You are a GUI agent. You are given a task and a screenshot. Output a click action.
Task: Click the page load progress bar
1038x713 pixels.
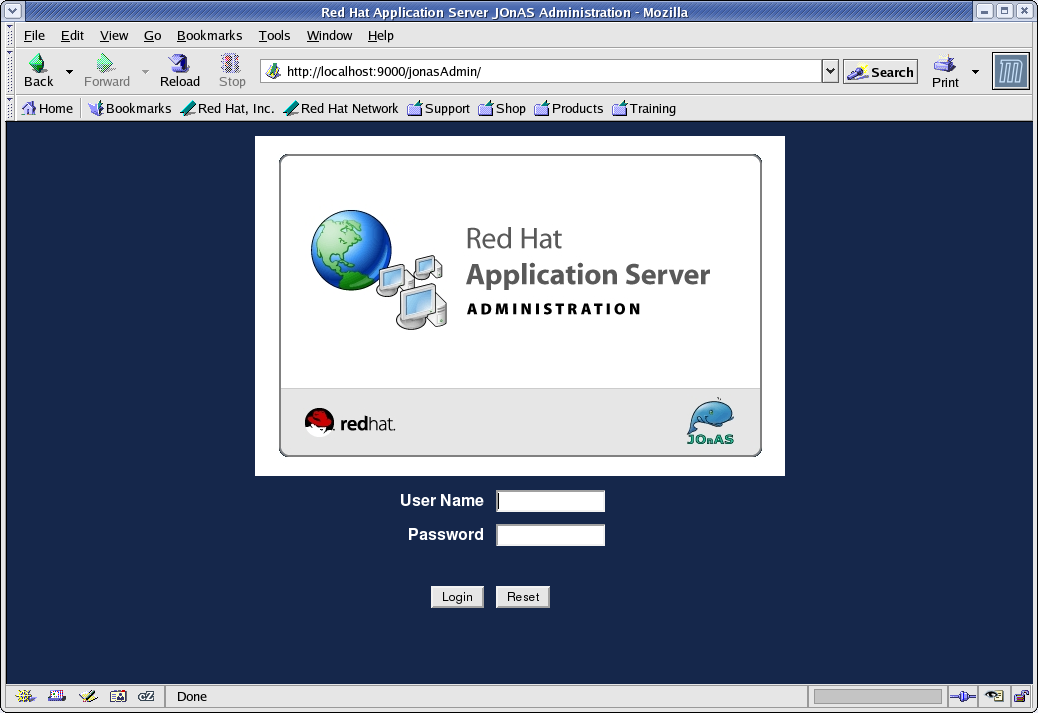point(878,696)
